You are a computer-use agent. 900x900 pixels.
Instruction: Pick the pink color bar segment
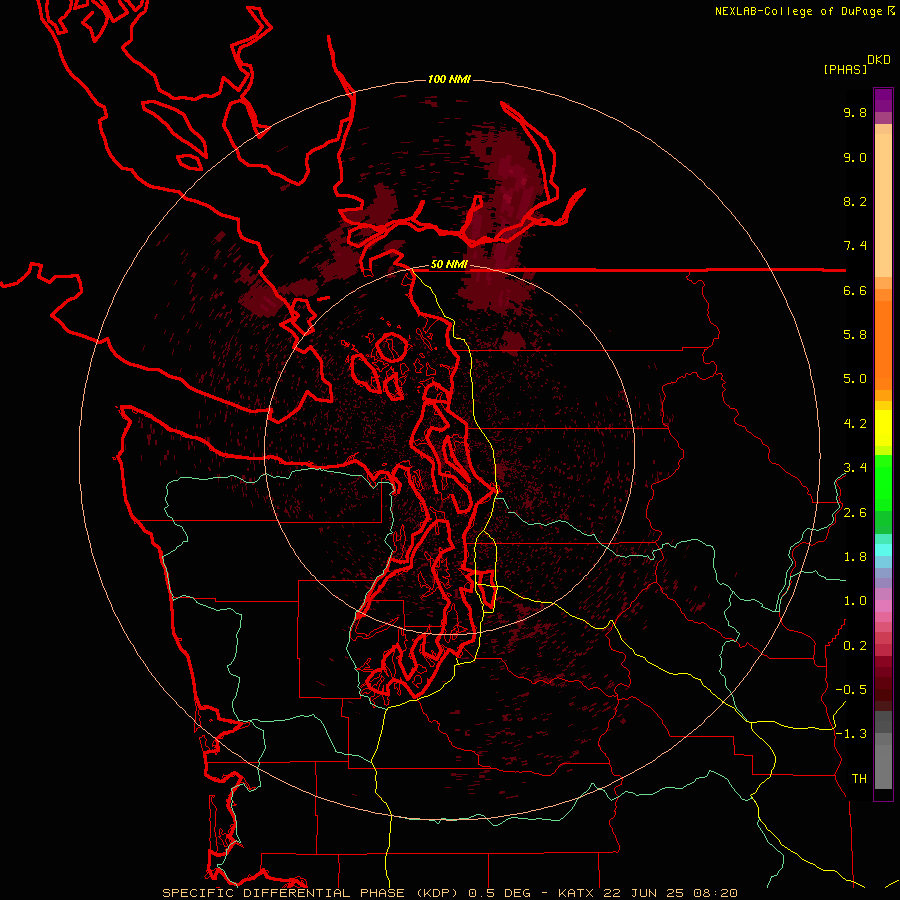pyautogui.click(x=883, y=606)
